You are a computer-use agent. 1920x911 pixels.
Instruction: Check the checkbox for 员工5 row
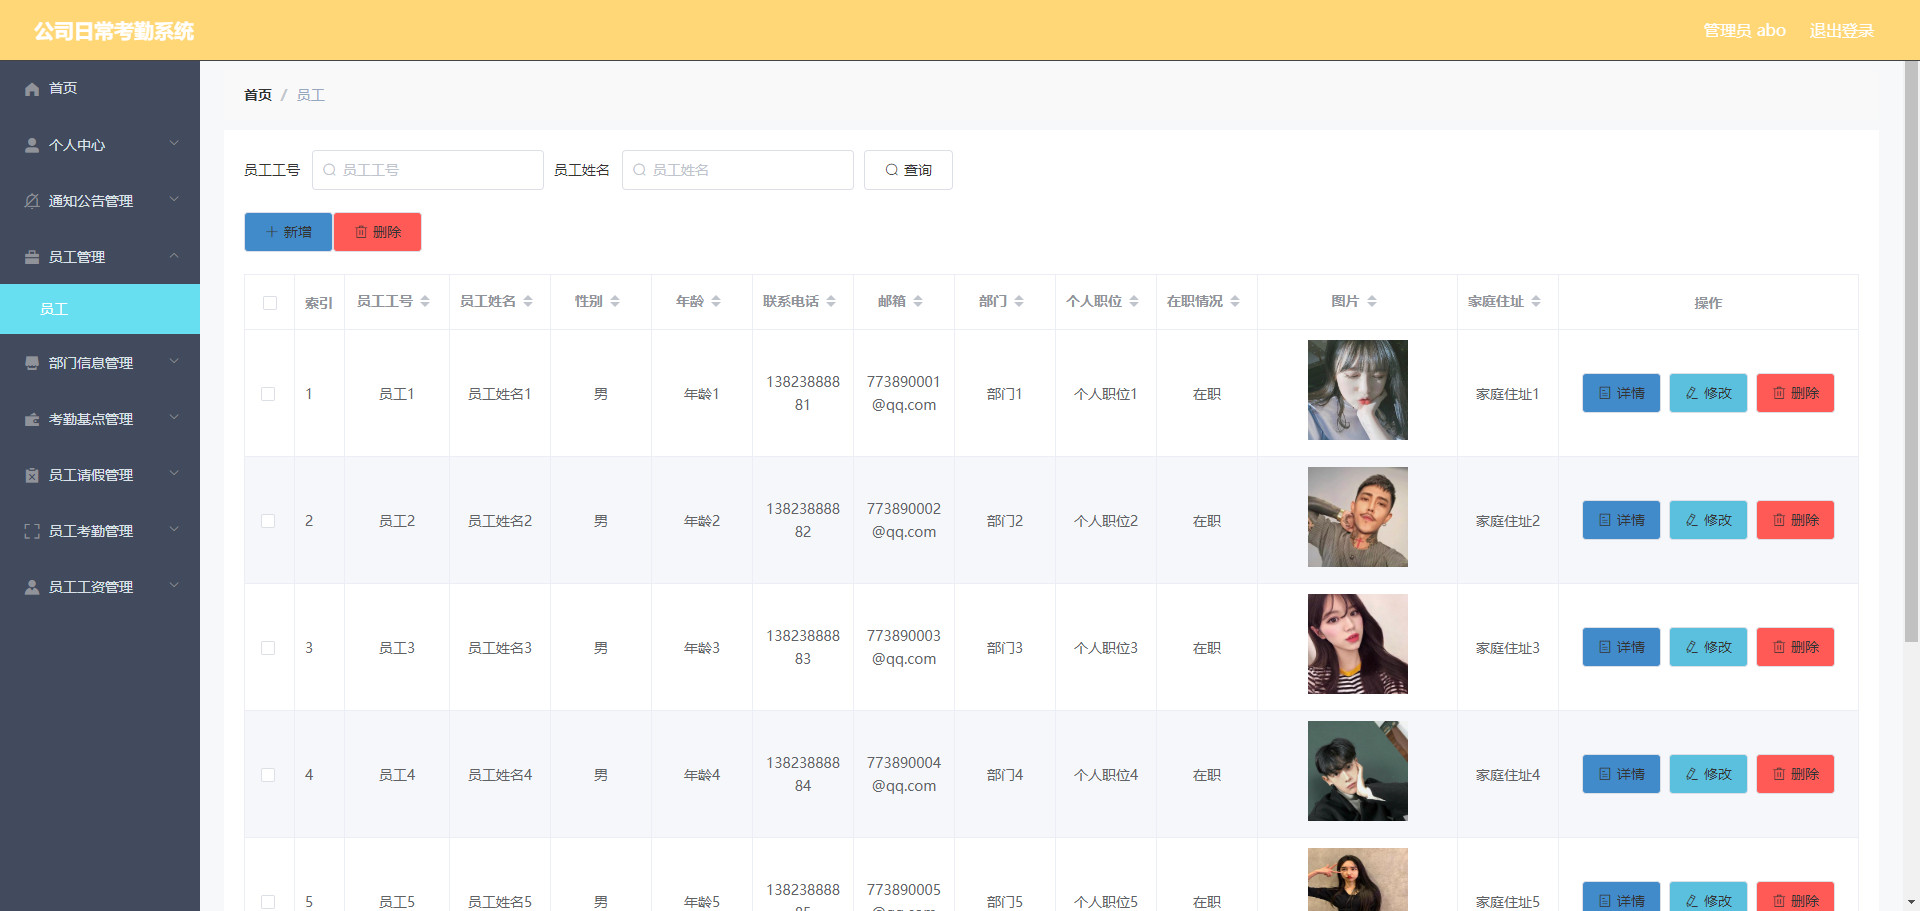pyautogui.click(x=268, y=902)
